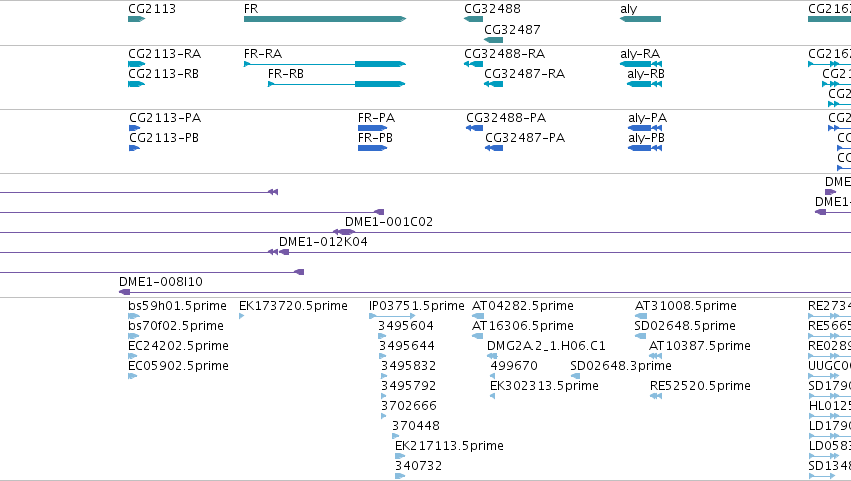Viewport: 851px width, 481px height.
Task: Select the EK217113.5prime EST
Action: [x=400, y=456]
